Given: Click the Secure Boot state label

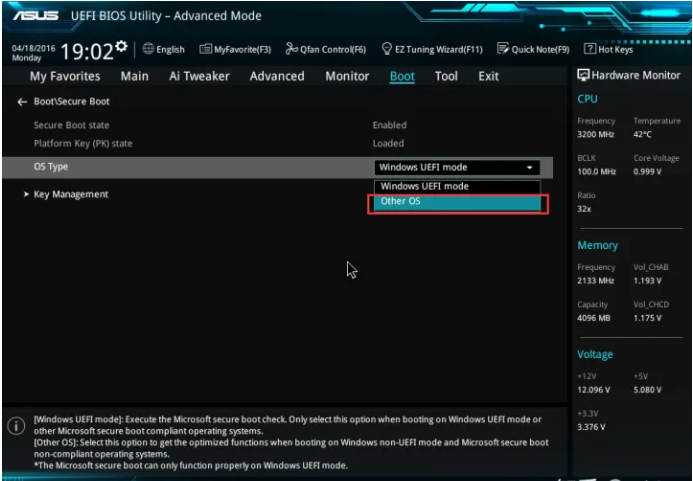Looking at the screenshot, I should click(71, 125).
